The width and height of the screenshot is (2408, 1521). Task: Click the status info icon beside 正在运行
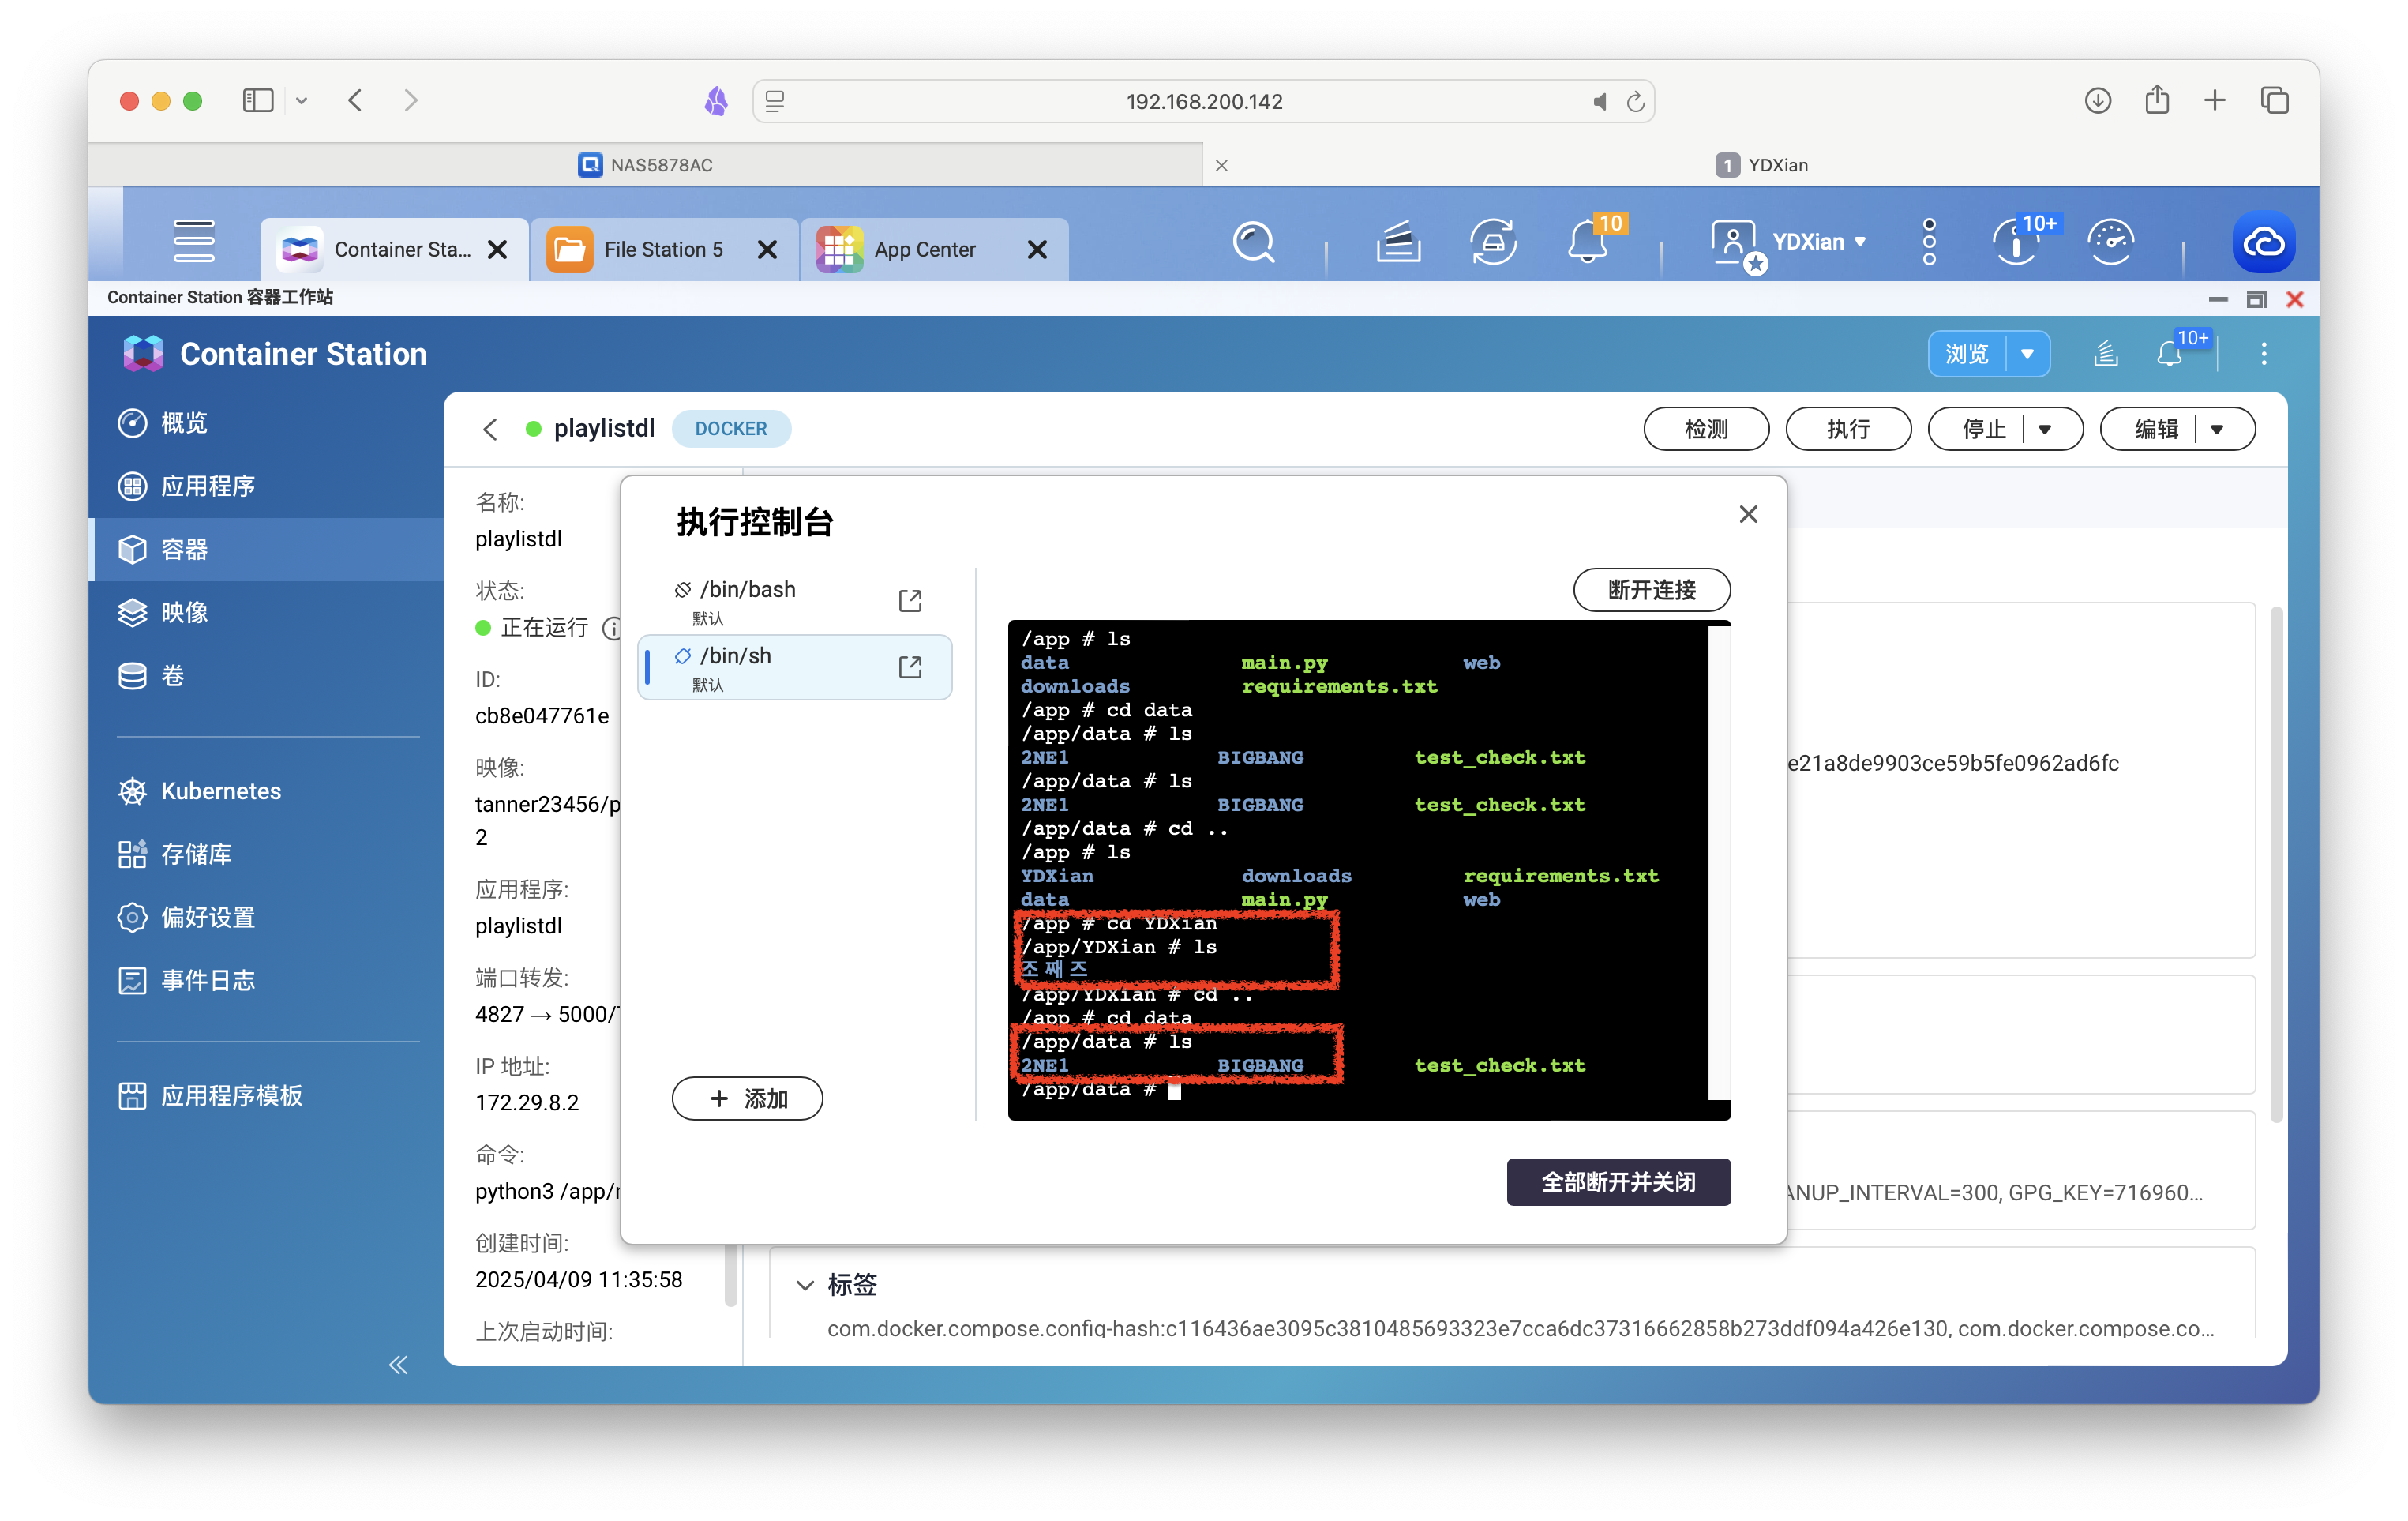(612, 628)
